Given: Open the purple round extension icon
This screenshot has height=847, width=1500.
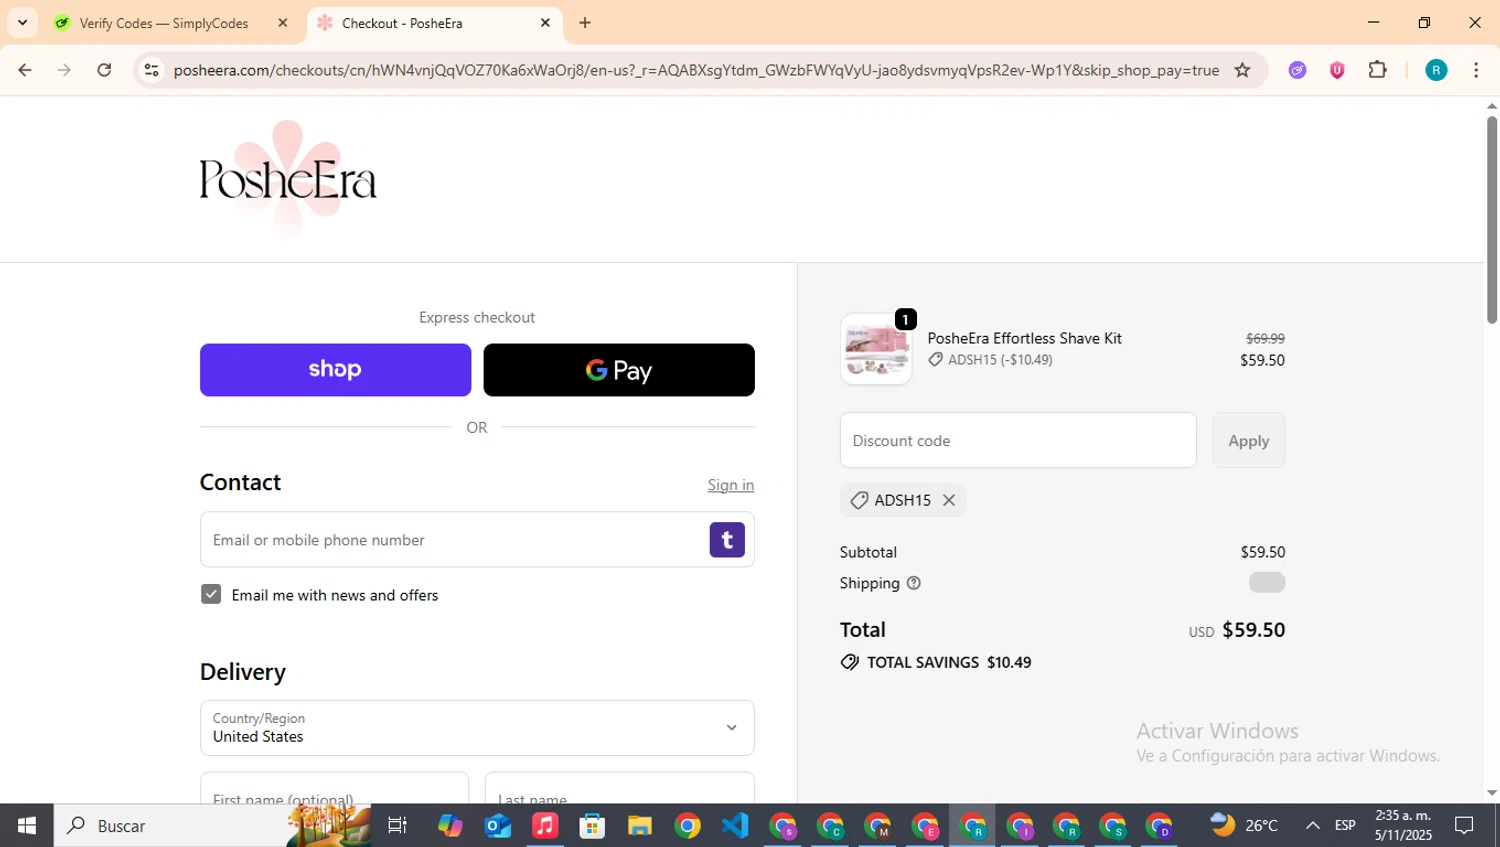Looking at the screenshot, I should (1297, 70).
